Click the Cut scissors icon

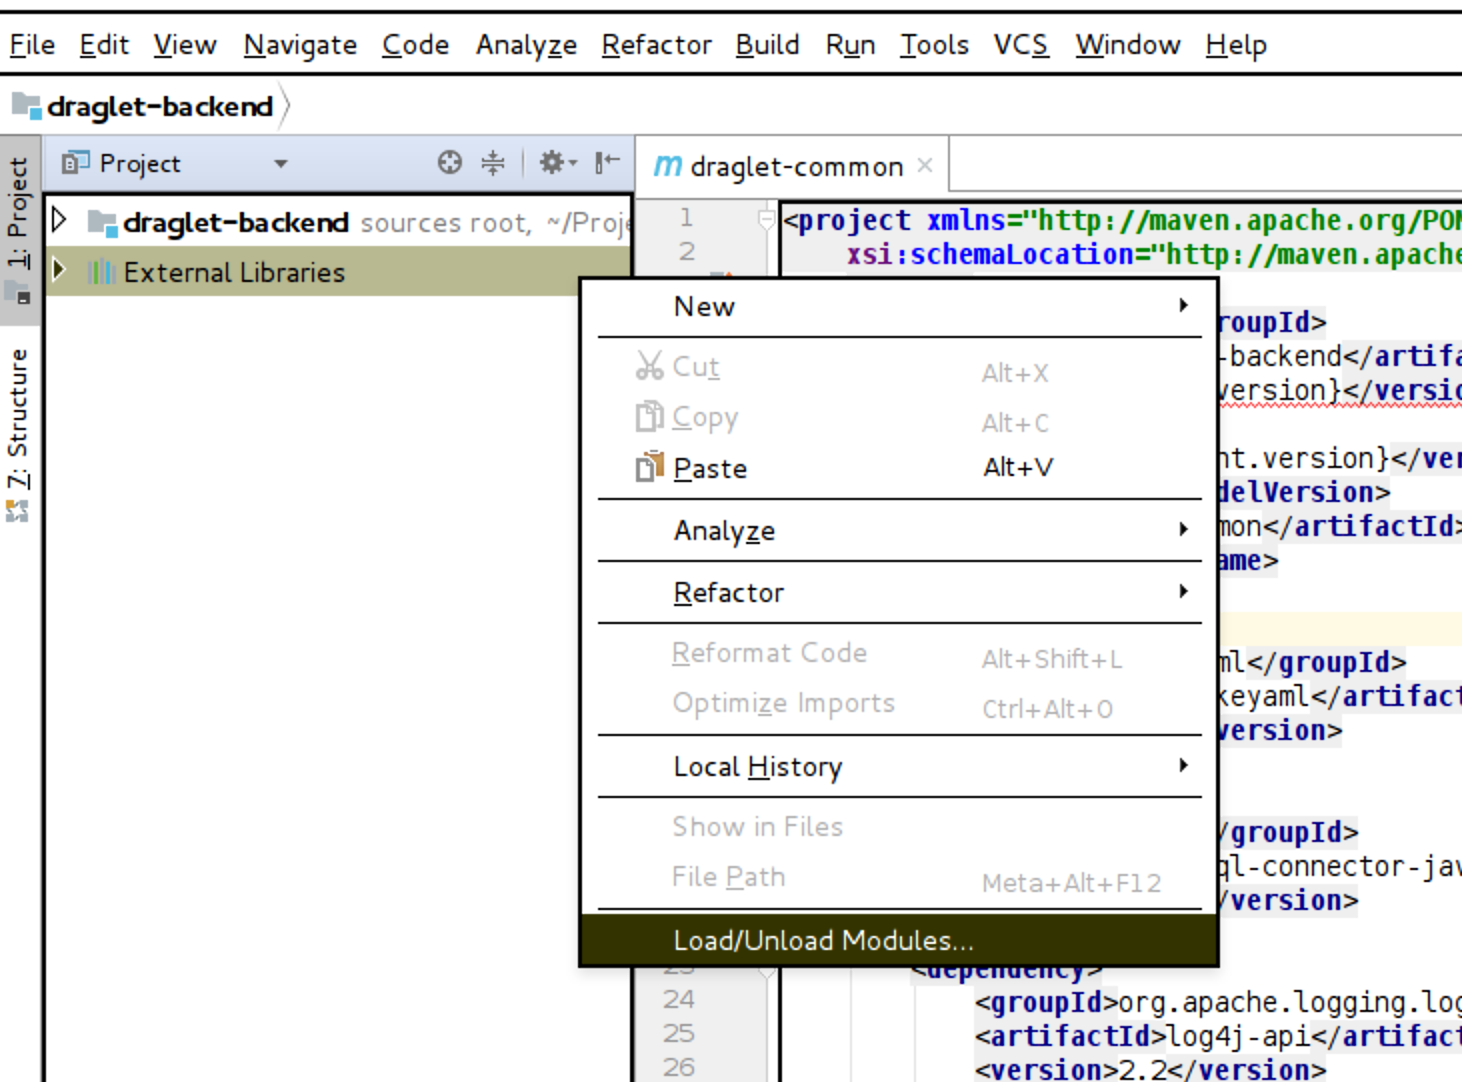pyautogui.click(x=650, y=366)
